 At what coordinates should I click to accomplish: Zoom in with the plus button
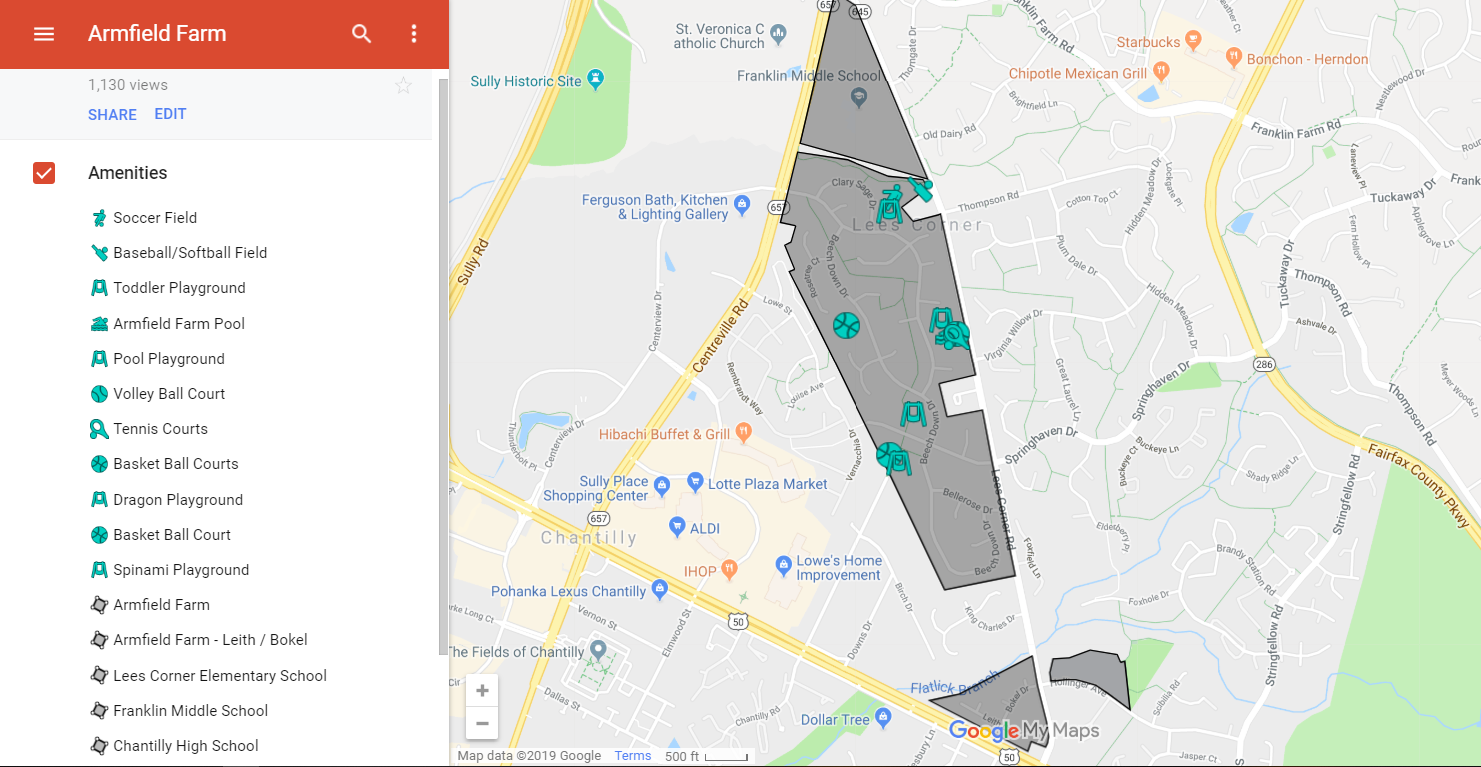[482, 691]
